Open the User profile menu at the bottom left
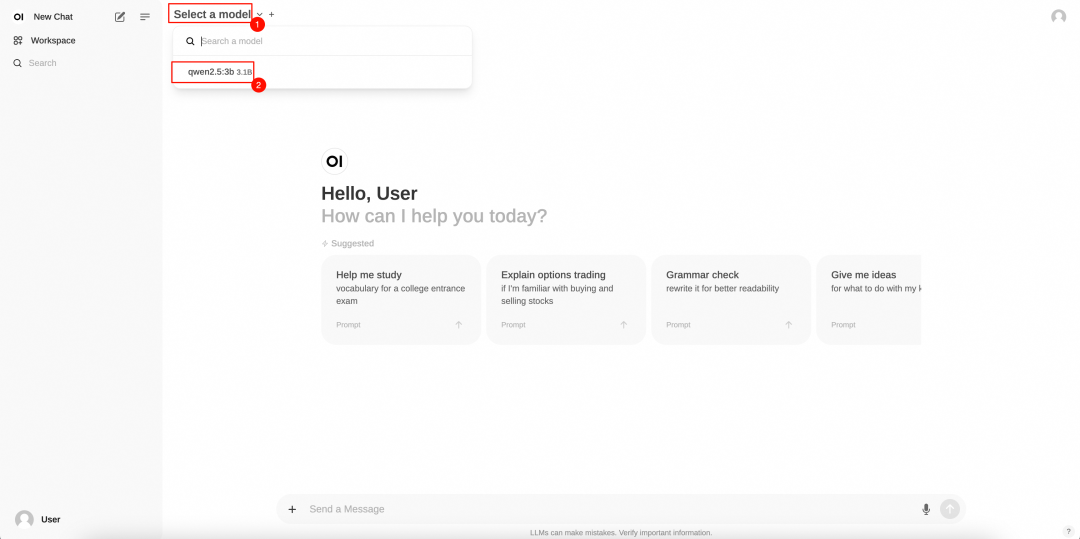 tap(39, 520)
